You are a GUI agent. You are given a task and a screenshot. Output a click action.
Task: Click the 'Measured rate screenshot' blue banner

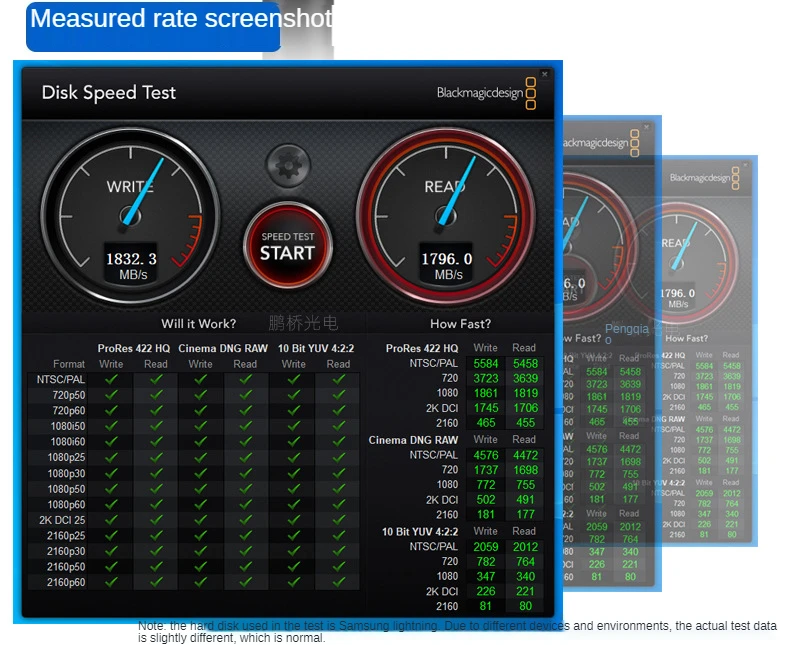tap(153, 27)
